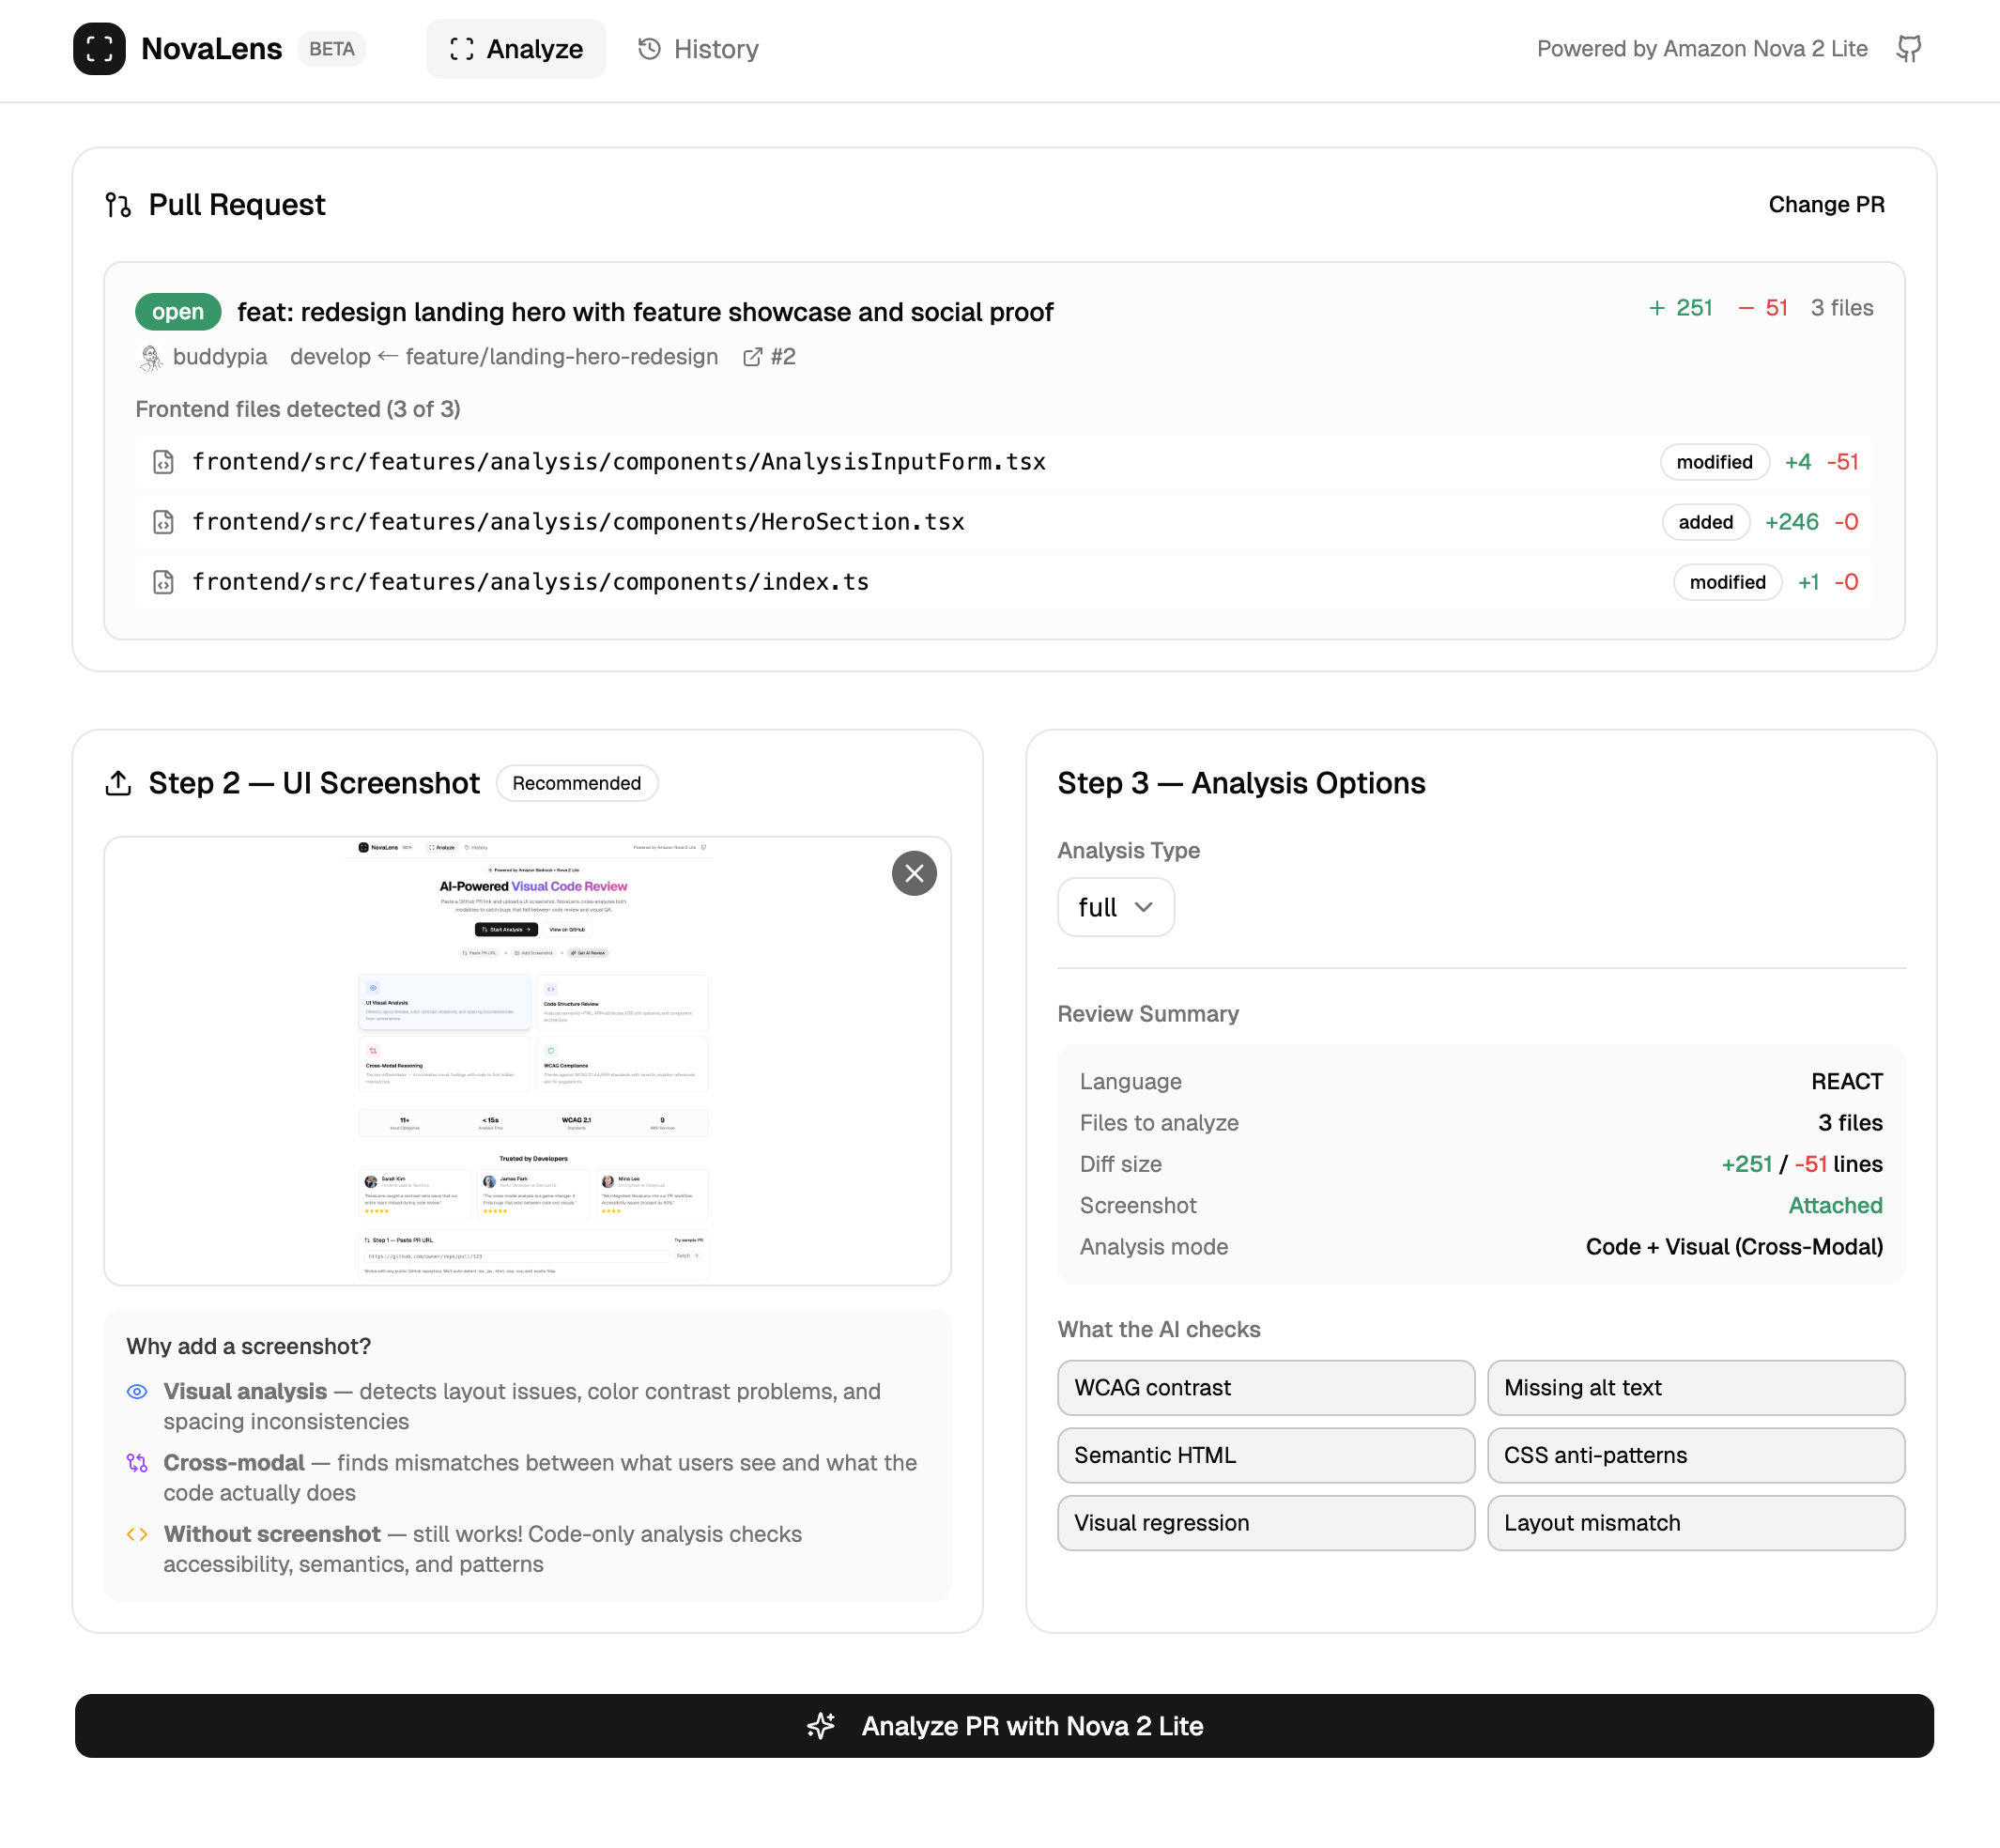This screenshot has width=2000, height=1848.
Task: Click the pull request branch icon
Action: pyautogui.click(x=118, y=205)
